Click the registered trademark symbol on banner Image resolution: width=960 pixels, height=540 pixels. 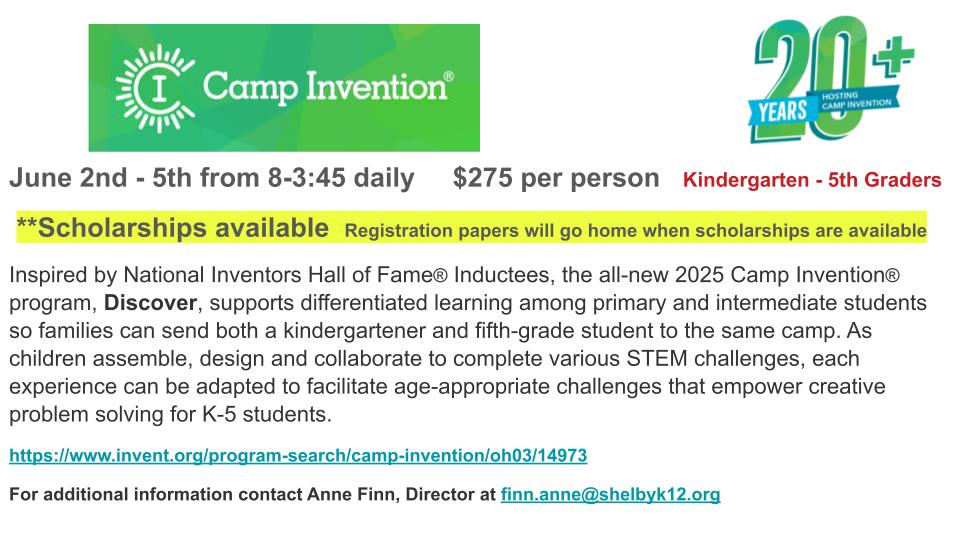tap(449, 77)
